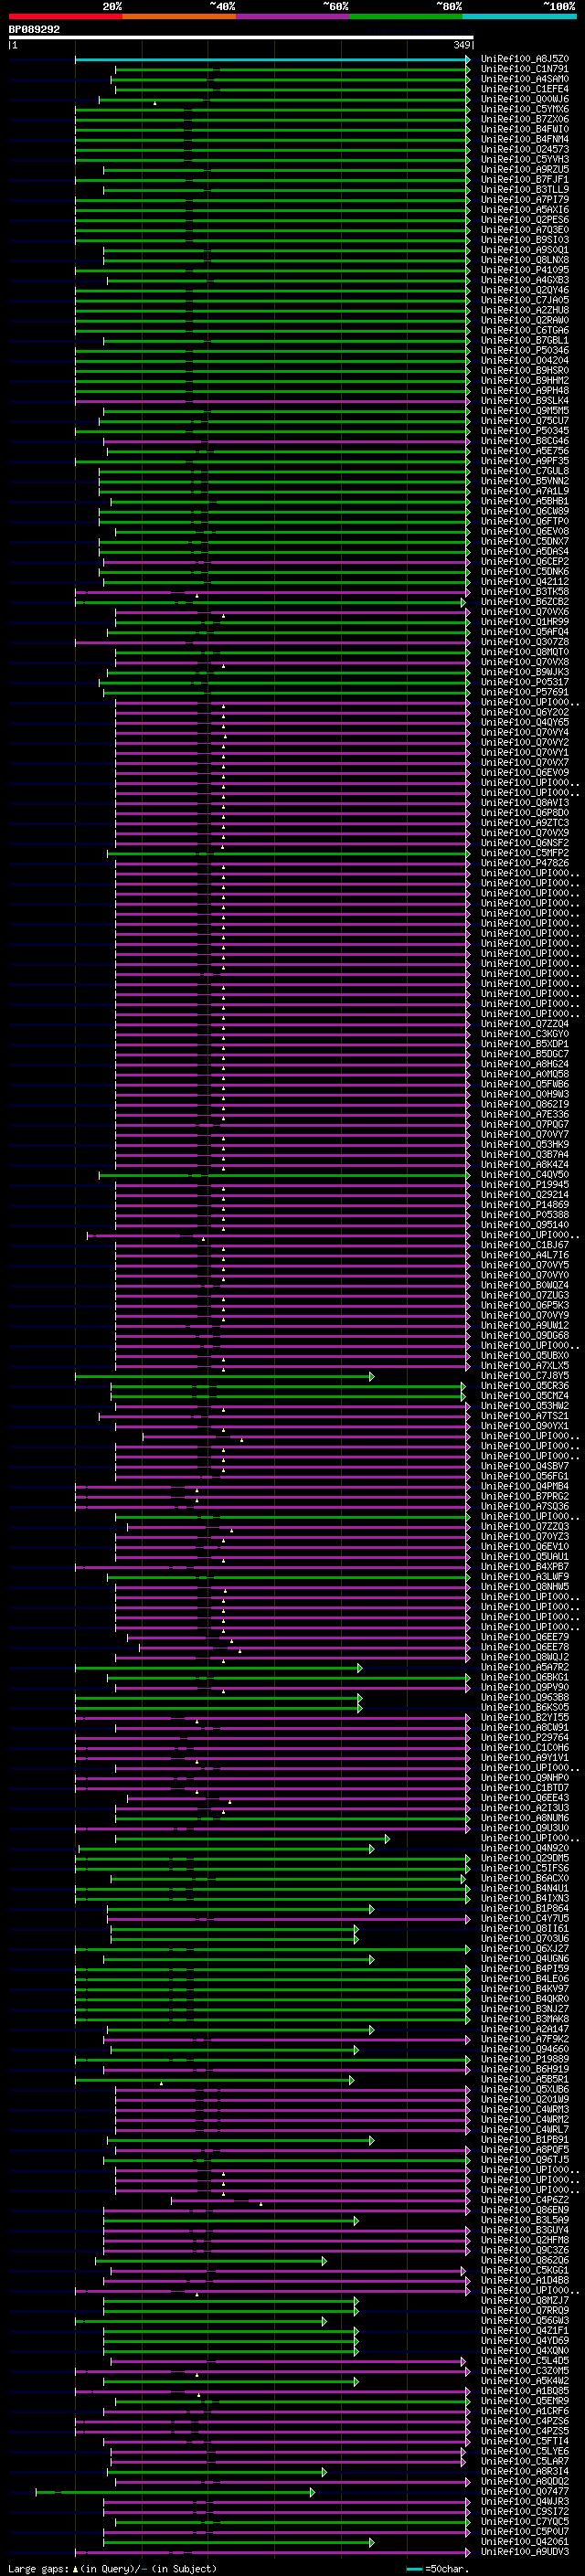Select hit label UniRef100_A8HG24

pyautogui.click(x=525, y=1064)
